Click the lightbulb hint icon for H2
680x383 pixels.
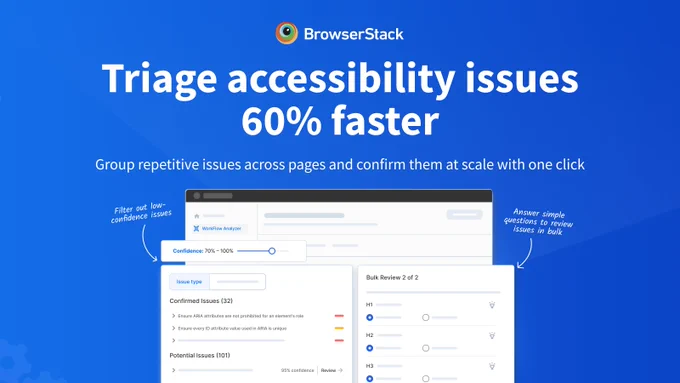(x=492, y=335)
